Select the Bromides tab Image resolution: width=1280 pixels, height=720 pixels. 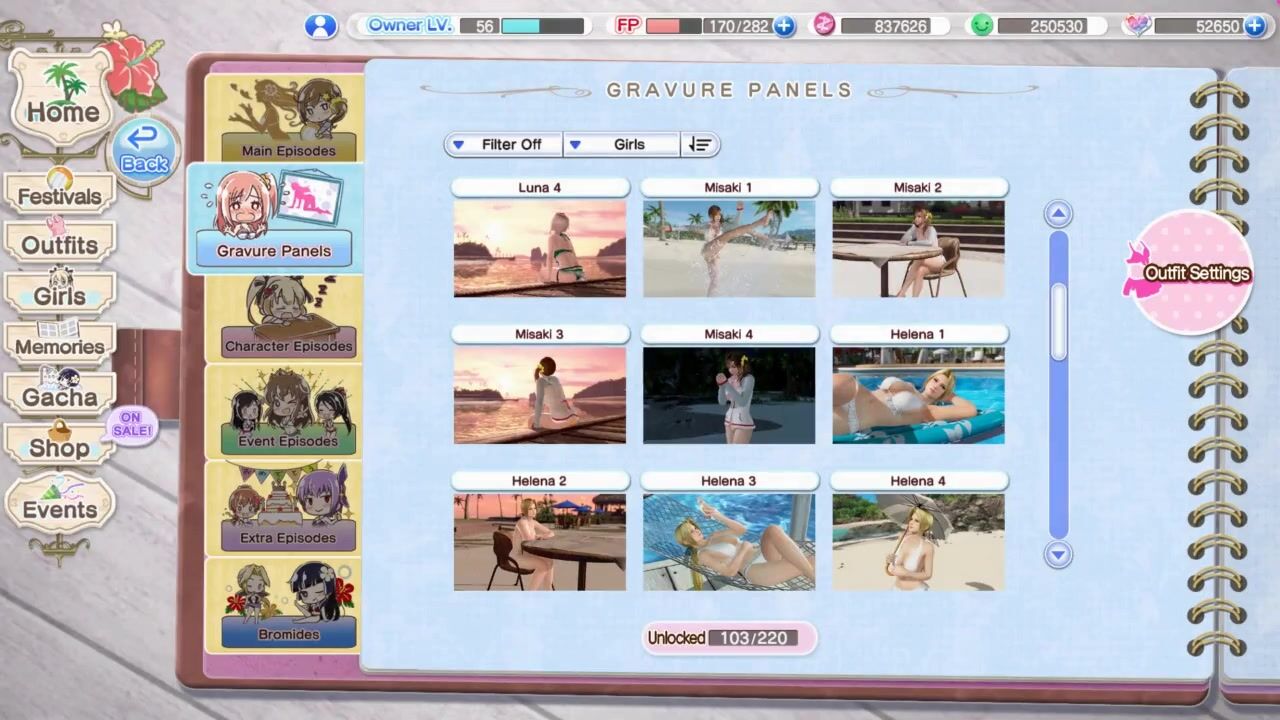[x=288, y=606]
